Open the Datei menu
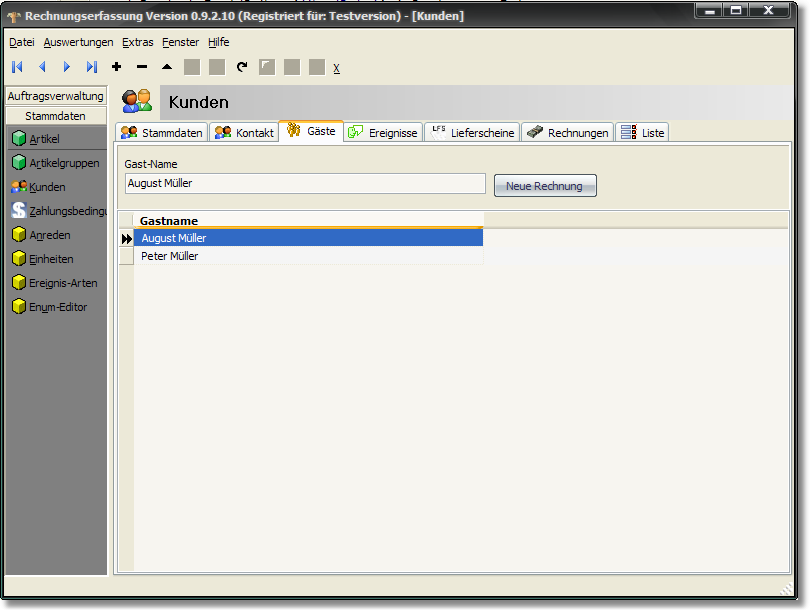Screen dimensions: 810x612 tap(22, 42)
